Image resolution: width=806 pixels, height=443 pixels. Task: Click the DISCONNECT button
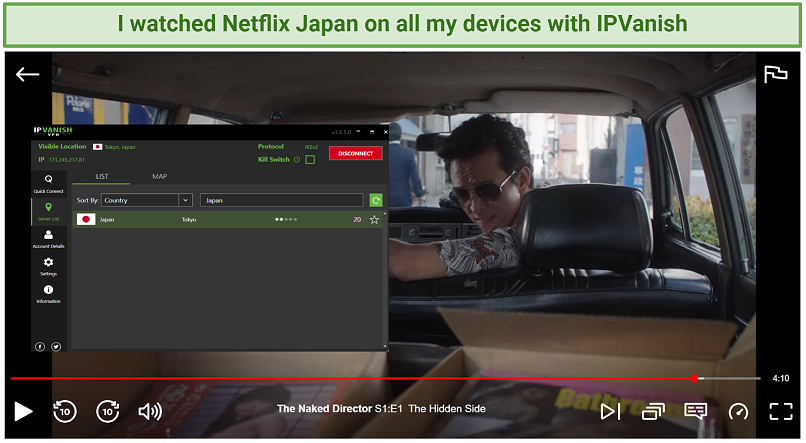[356, 153]
